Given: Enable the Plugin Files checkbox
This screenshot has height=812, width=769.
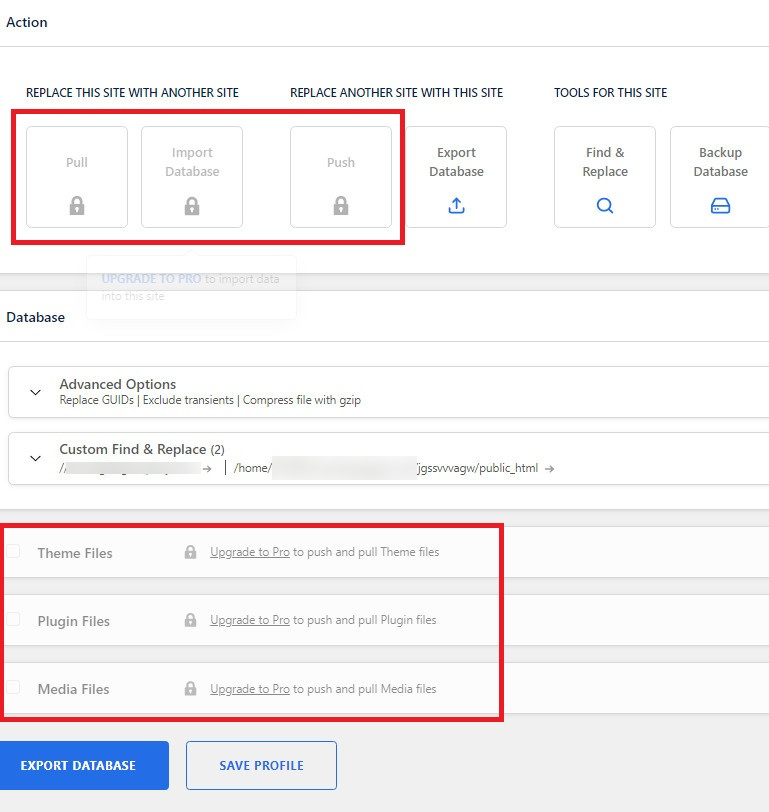Looking at the screenshot, I should 15,621.
